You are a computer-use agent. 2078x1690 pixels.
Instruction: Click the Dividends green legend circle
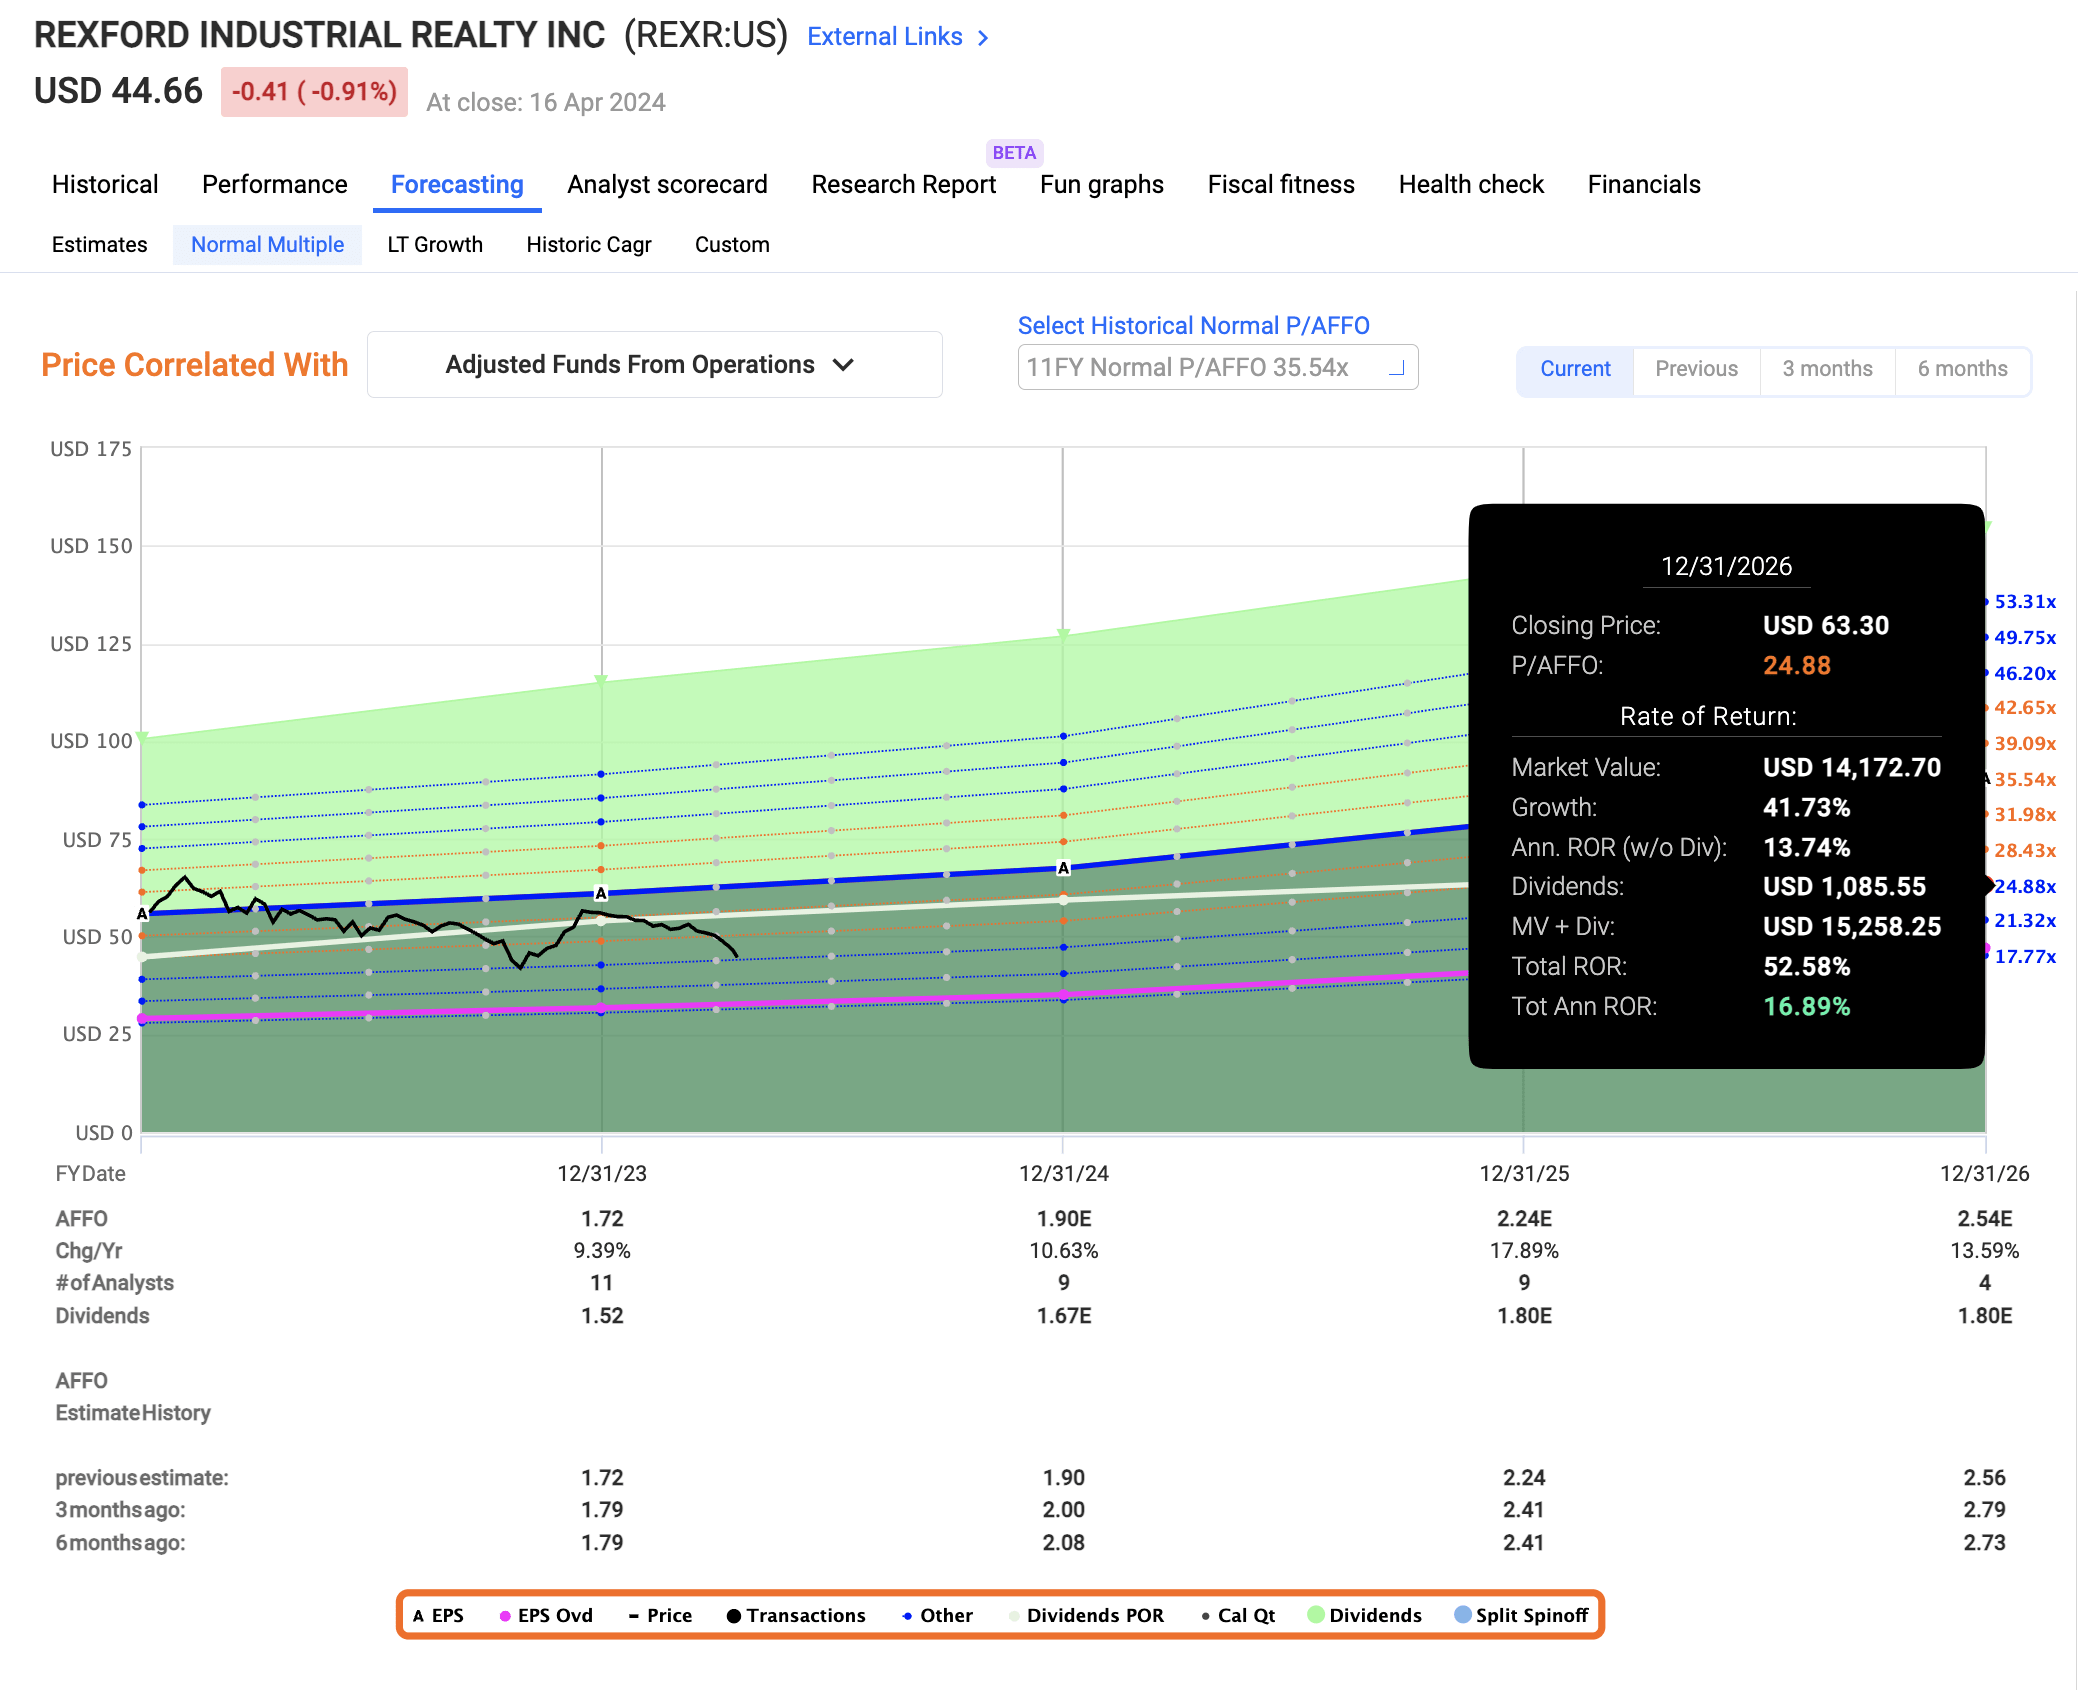coord(1316,1615)
